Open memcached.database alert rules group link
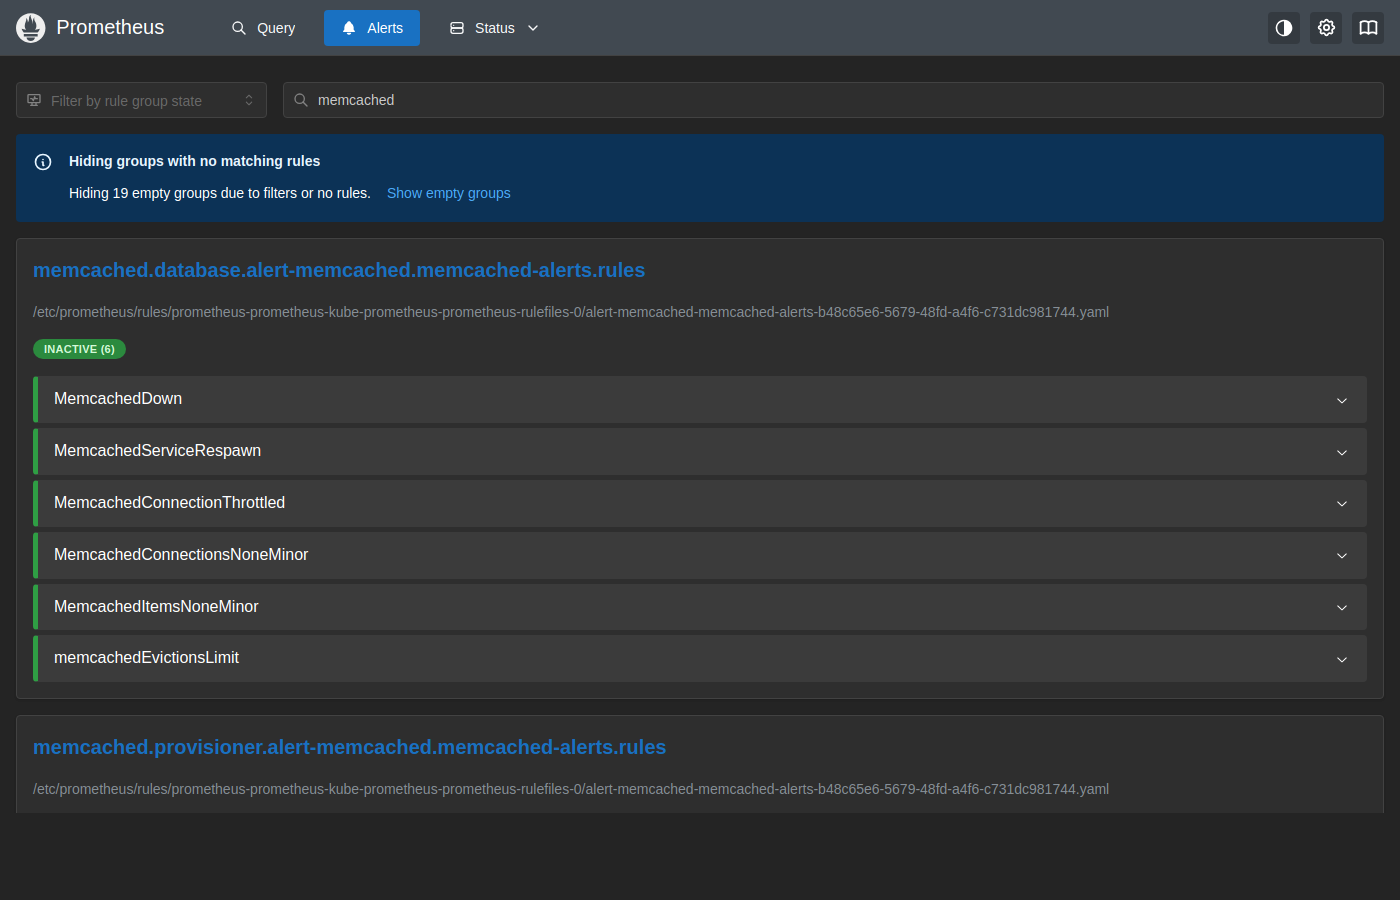1400x900 pixels. [339, 270]
